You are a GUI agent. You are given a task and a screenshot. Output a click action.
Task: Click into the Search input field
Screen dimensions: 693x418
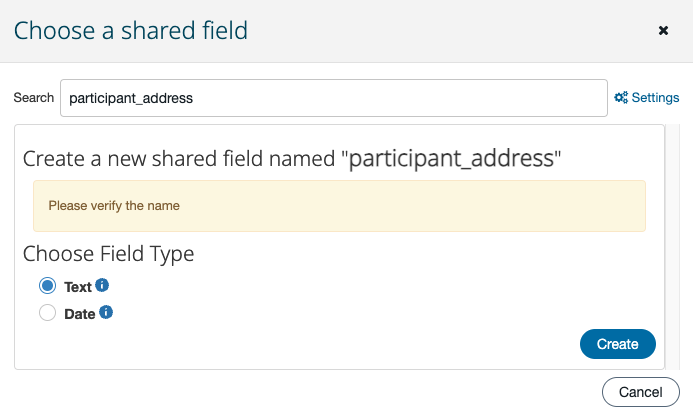click(x=334, y=98)
